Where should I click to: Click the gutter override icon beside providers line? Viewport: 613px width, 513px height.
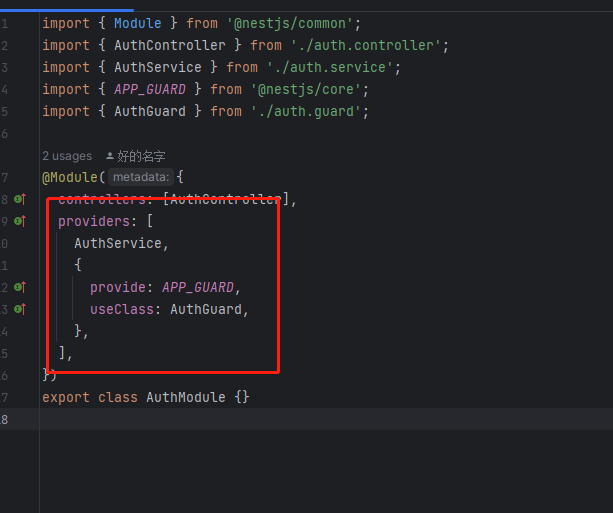point(20,221)
